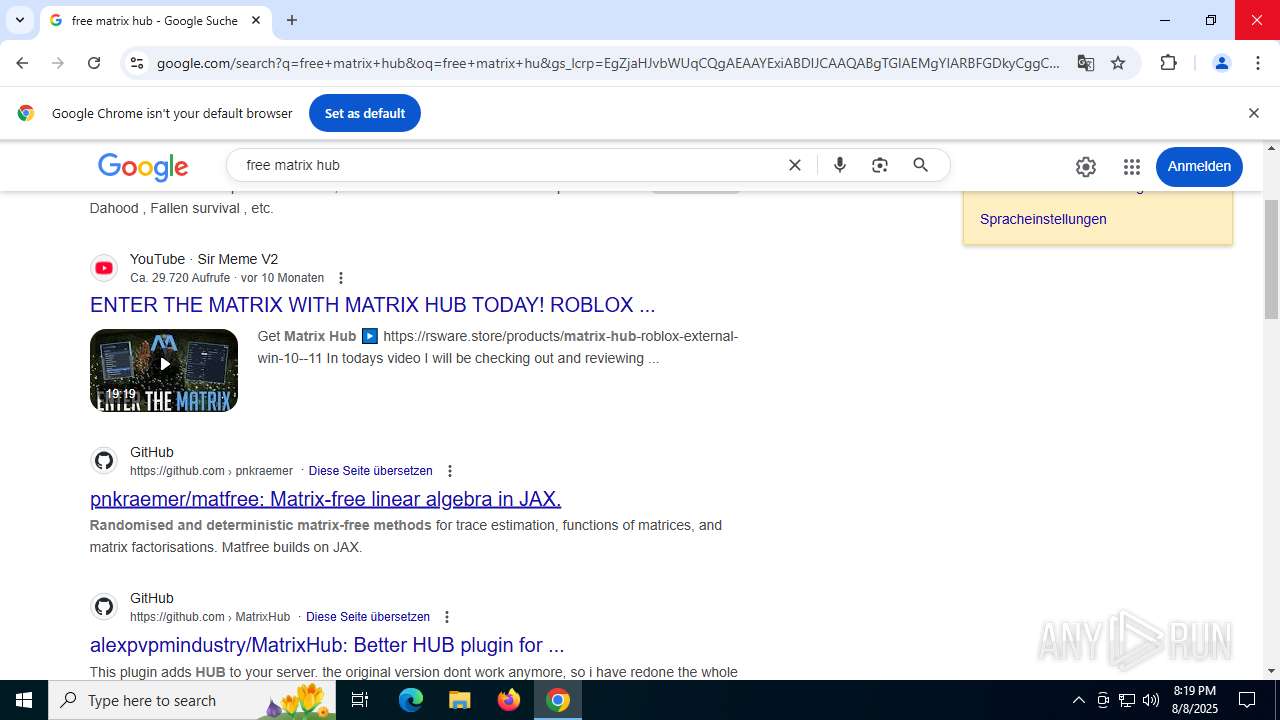Click GitHub favicon of pnkraemer result
This screenshot has height=720, width=1280.
(x=104, y=461)
